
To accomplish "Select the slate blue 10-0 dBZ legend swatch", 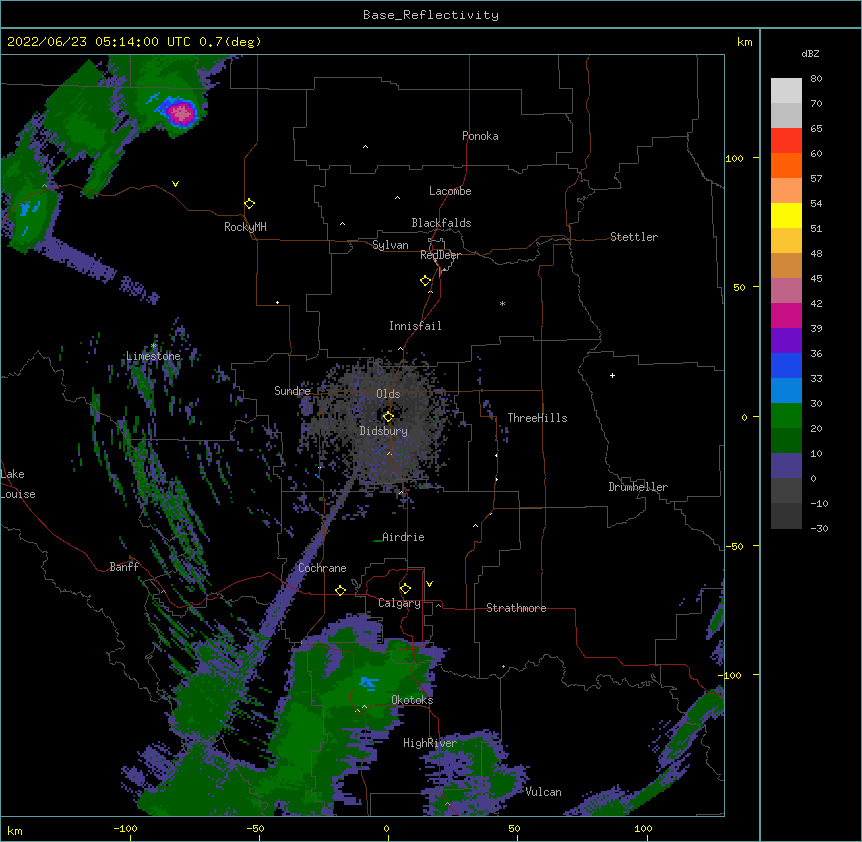I will click(786, 466).
